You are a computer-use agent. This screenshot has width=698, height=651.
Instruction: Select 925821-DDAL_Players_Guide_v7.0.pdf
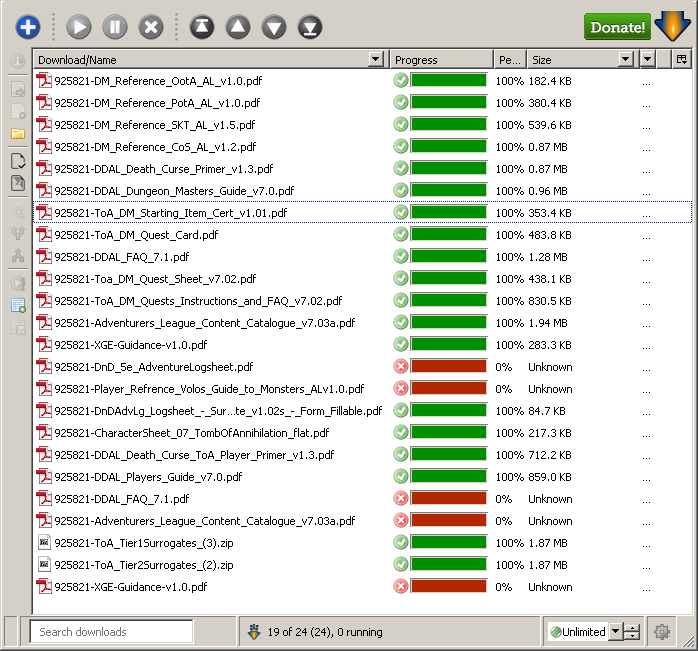tap(362, 477)
